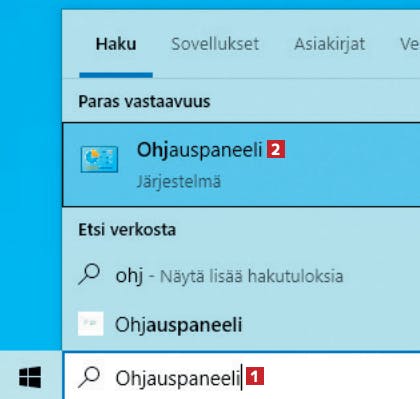The height and width of the screenshot is (399, 420).
Task: Click the magnifier icon beside the ohj suggestion
Action: pos(89,275)
